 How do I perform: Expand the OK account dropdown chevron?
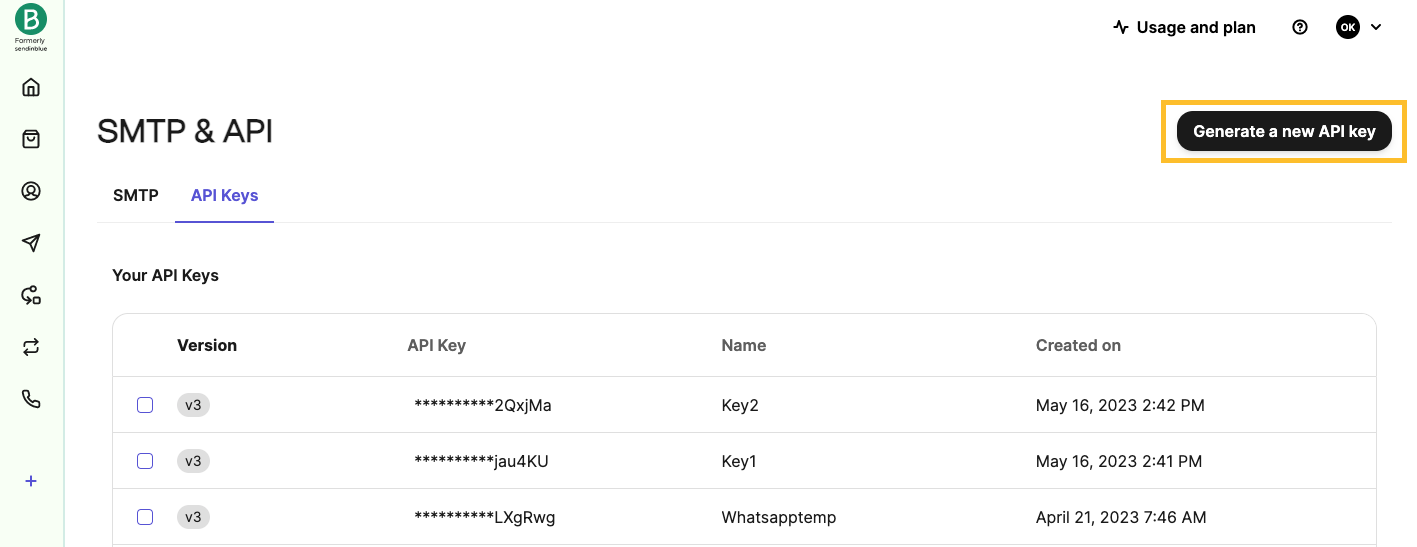coord(1376,28)
